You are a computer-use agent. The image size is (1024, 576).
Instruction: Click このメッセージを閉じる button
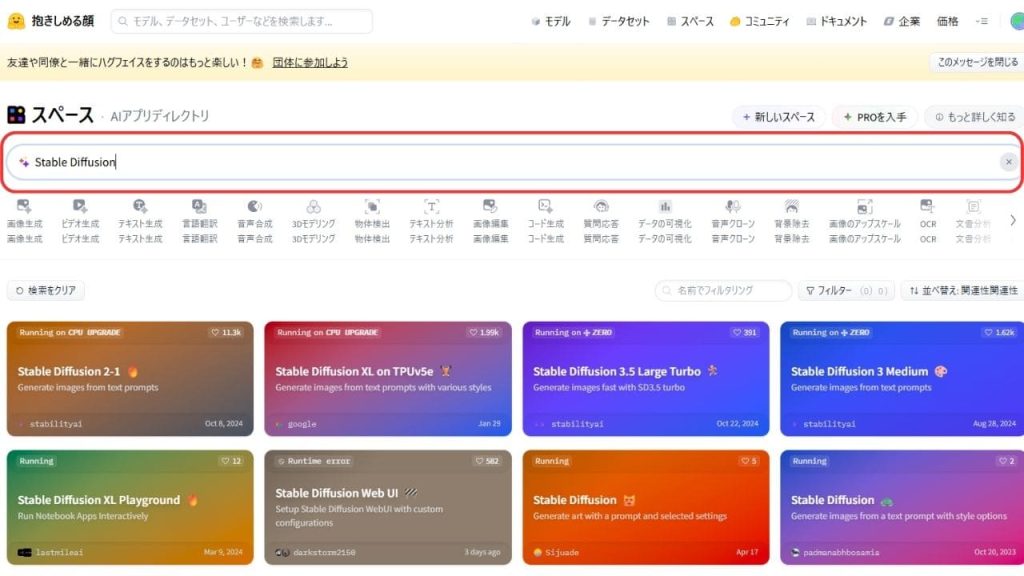(977, 62)
